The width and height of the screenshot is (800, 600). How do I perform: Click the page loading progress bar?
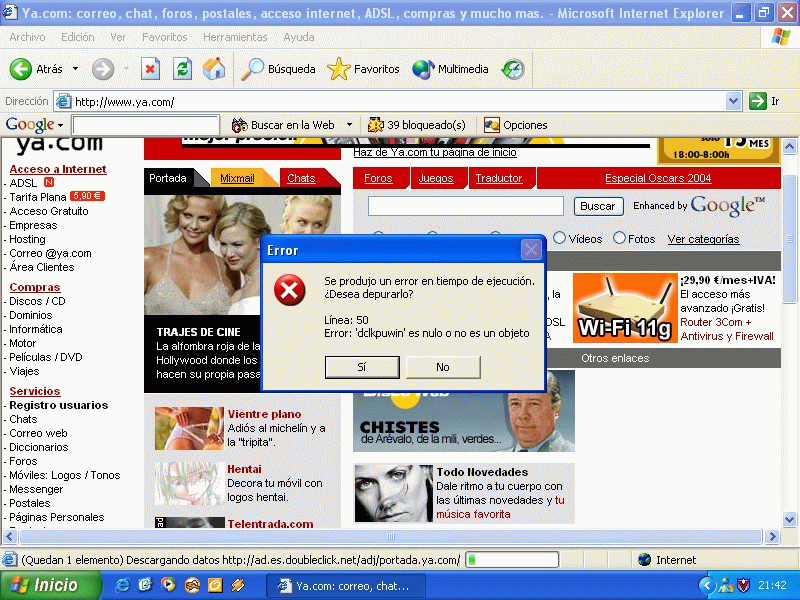click(x=512, y=560)
